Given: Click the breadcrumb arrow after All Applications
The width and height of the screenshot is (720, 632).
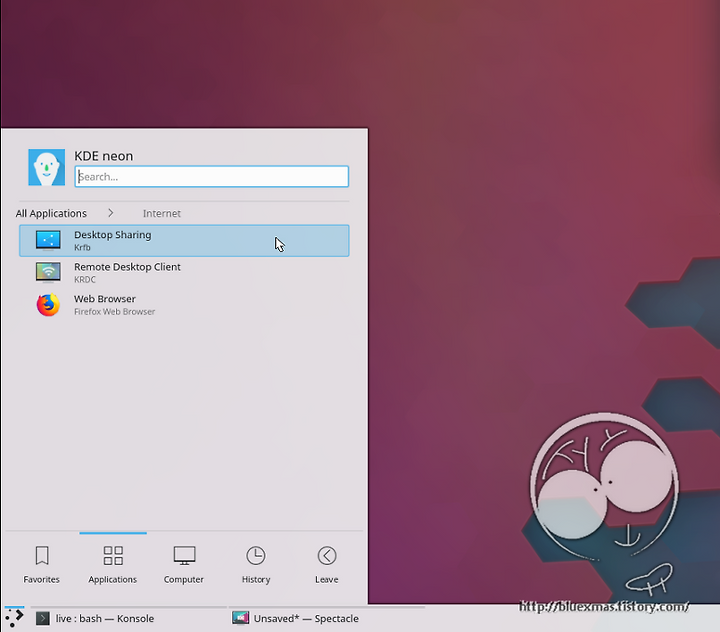Looking at the screenshot, I should click(111, 213).
